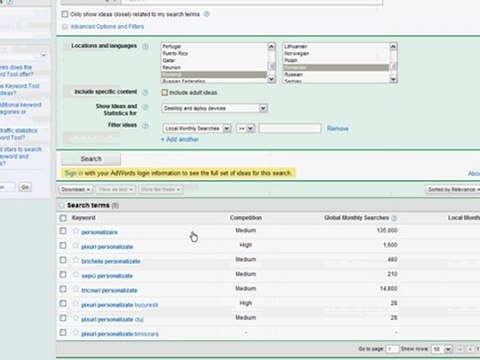The height and width of the screenshot is (360, 480).
Task: Open Desktop and laptop devices dropdown
Action: click(215, 108)
